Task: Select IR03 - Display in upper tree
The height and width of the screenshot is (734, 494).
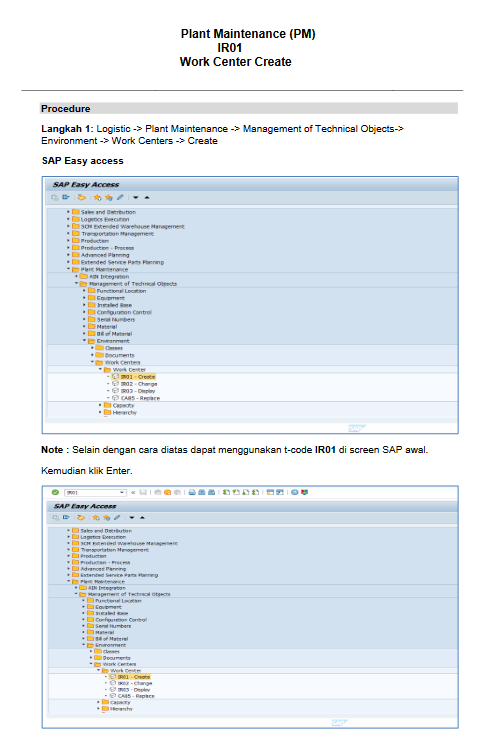Action: 133,391
